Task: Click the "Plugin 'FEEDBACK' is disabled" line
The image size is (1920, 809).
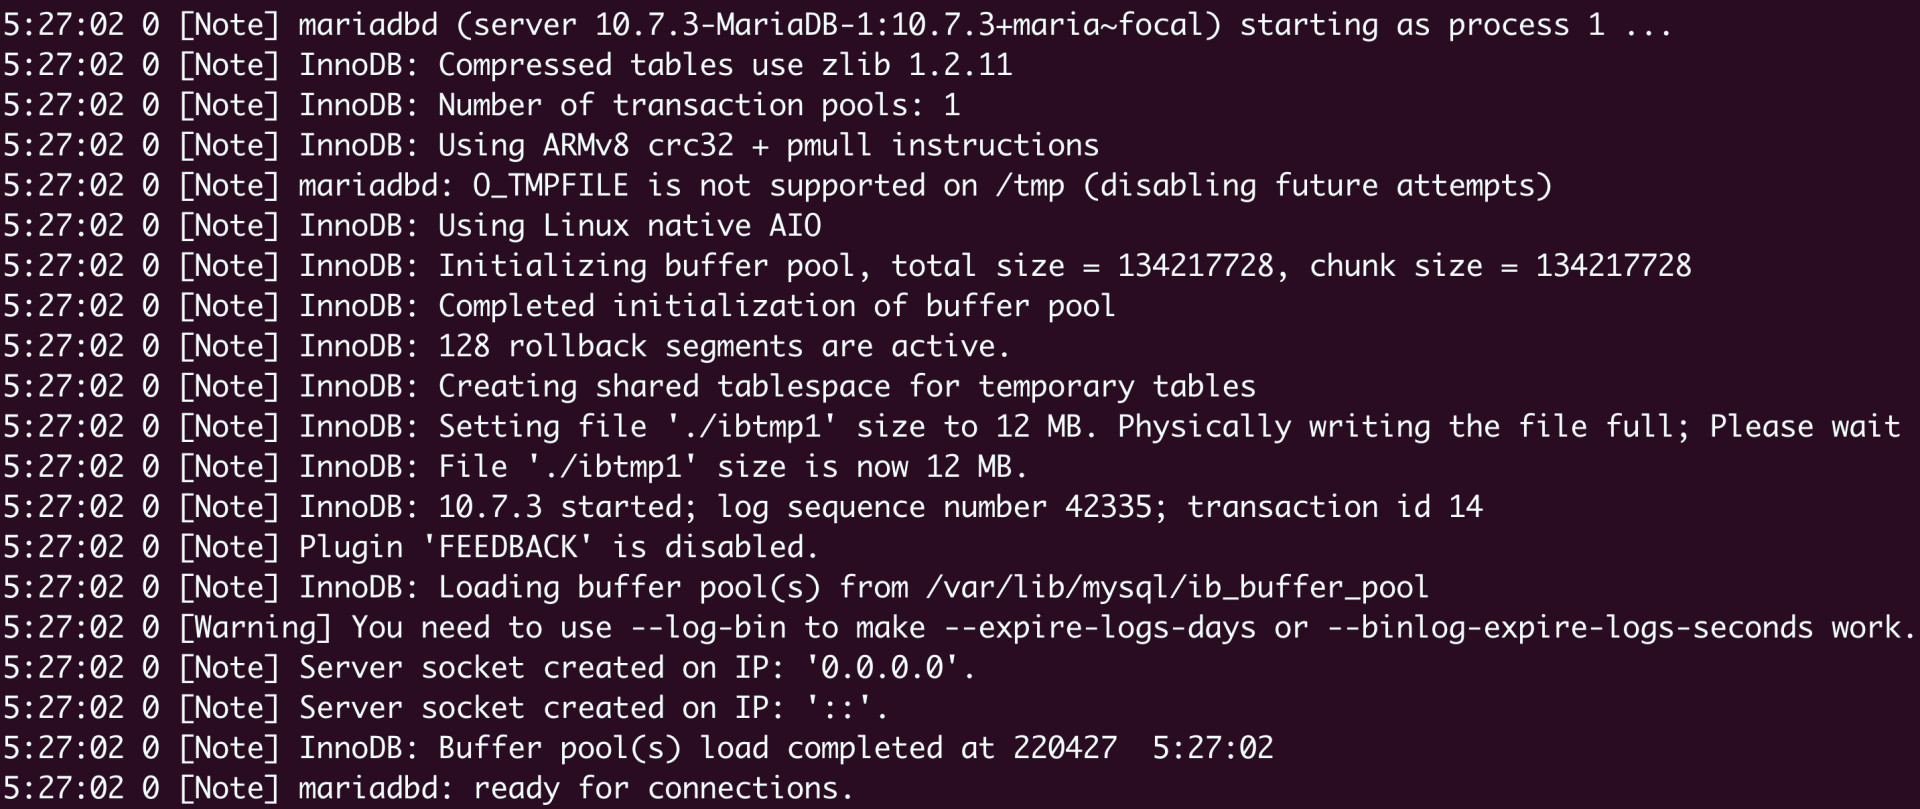Action: click(558, 548)
